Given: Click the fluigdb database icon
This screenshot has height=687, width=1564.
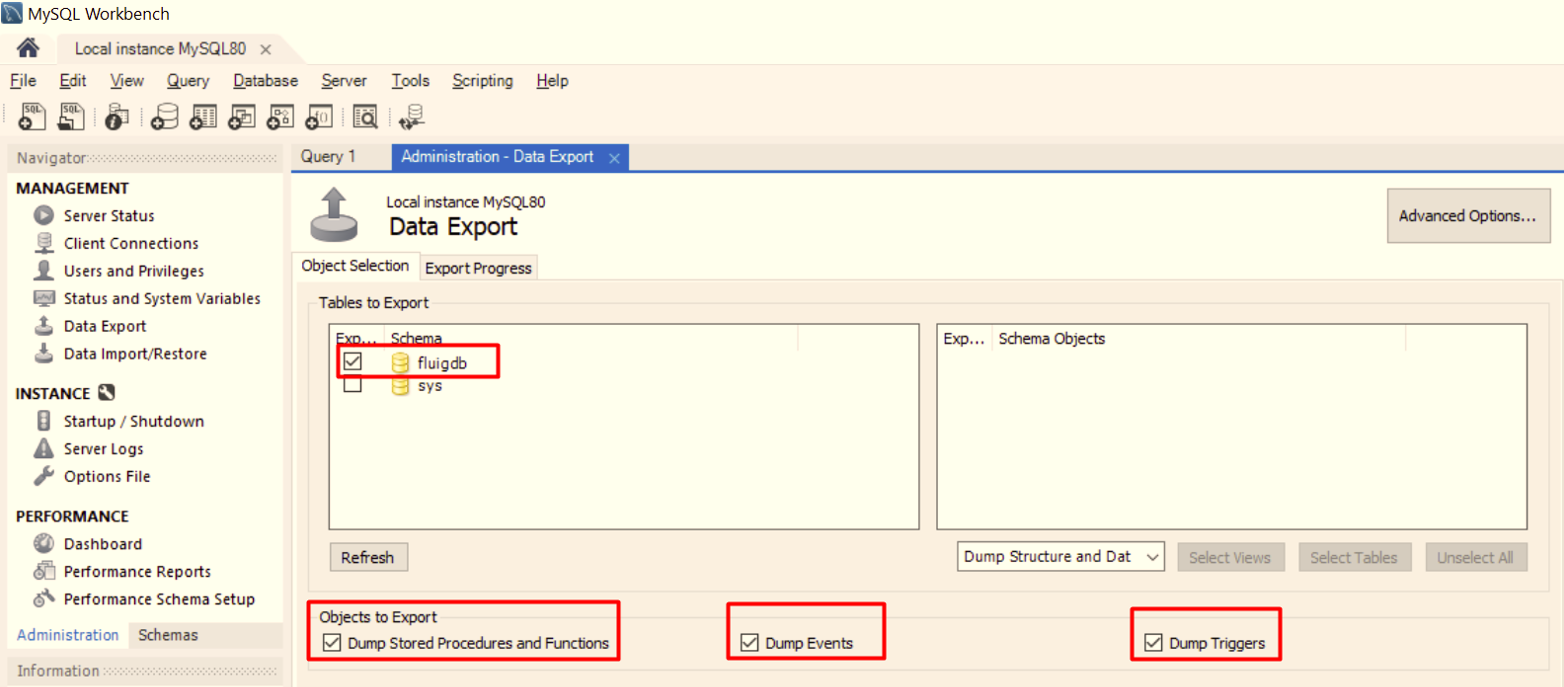Looking at the screenshot, I should click(x=400, y=363).
